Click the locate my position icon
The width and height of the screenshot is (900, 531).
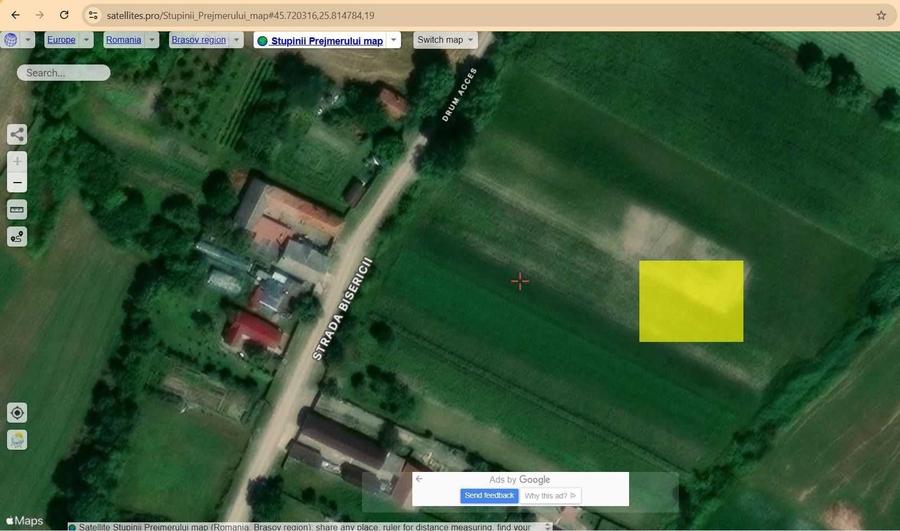pos(17,413)
